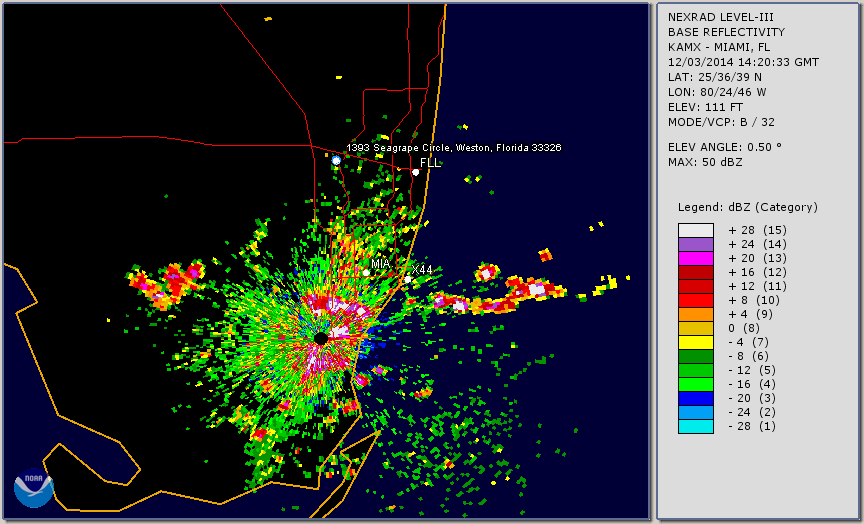The height and width of the screenshot is (524, 864).
Task: Click the + 28 (15) legend value text
Action: (757, 230)
